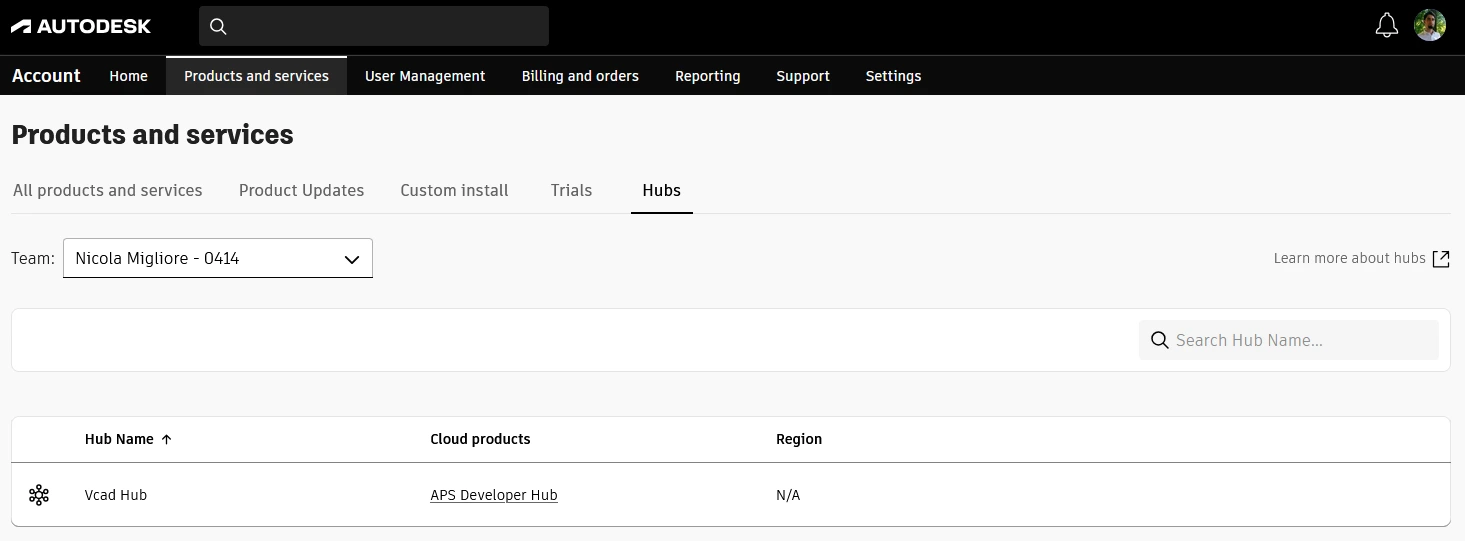Select the Product Updates tab

(301, 190)
